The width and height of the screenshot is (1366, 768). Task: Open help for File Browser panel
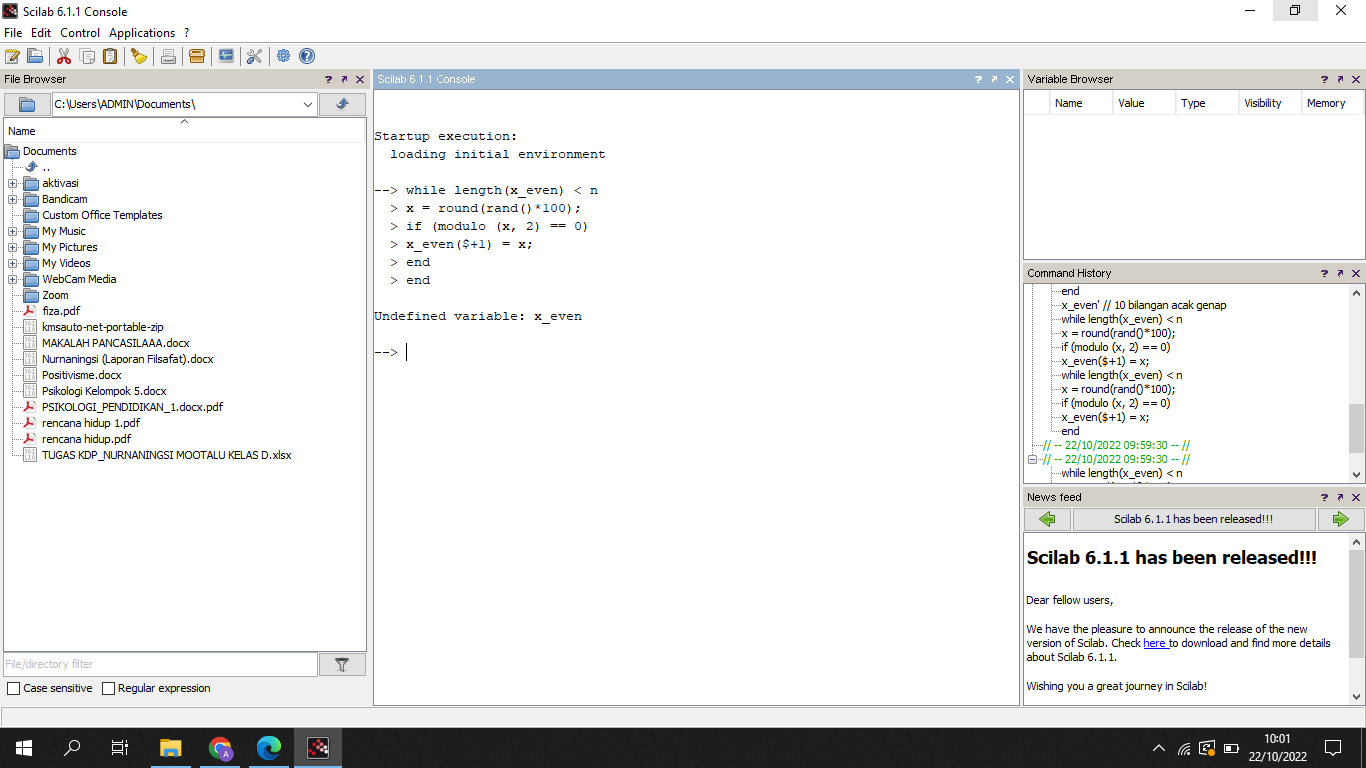[329, 79]
